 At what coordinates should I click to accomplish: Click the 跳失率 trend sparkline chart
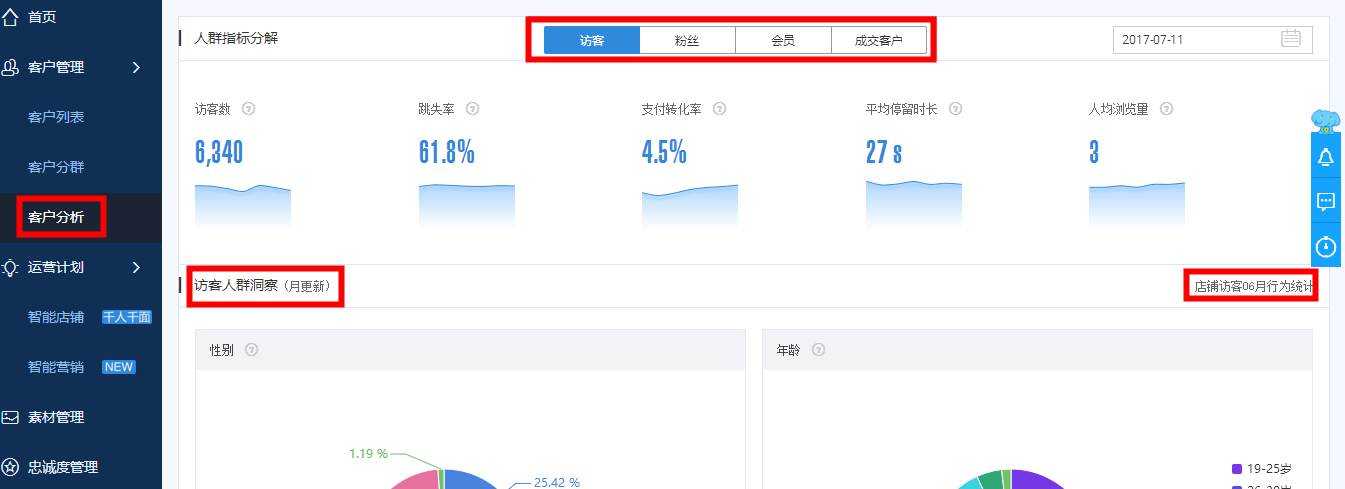(x=467, y=206)
